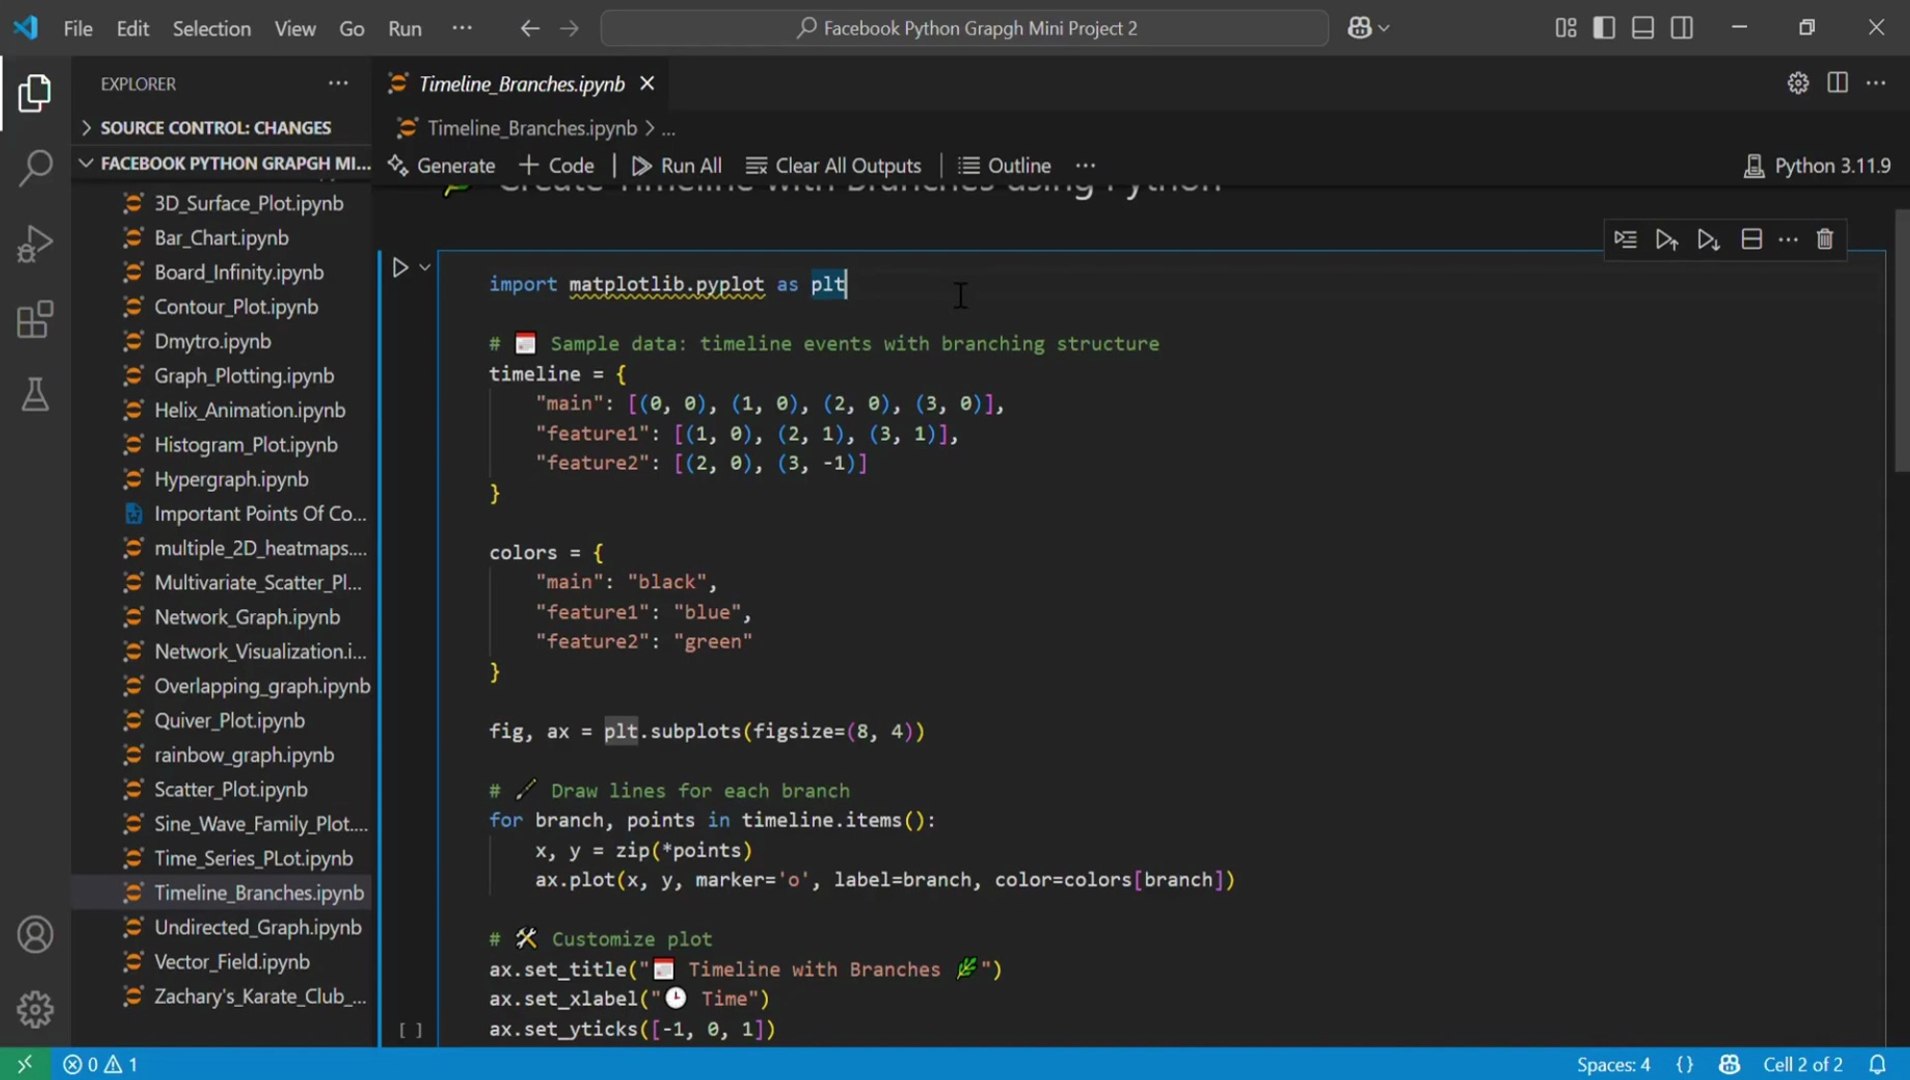The width and height of the screenshot is (1910, 1080).
Task: Open the Run and Debug view
Action: point(35,244)
